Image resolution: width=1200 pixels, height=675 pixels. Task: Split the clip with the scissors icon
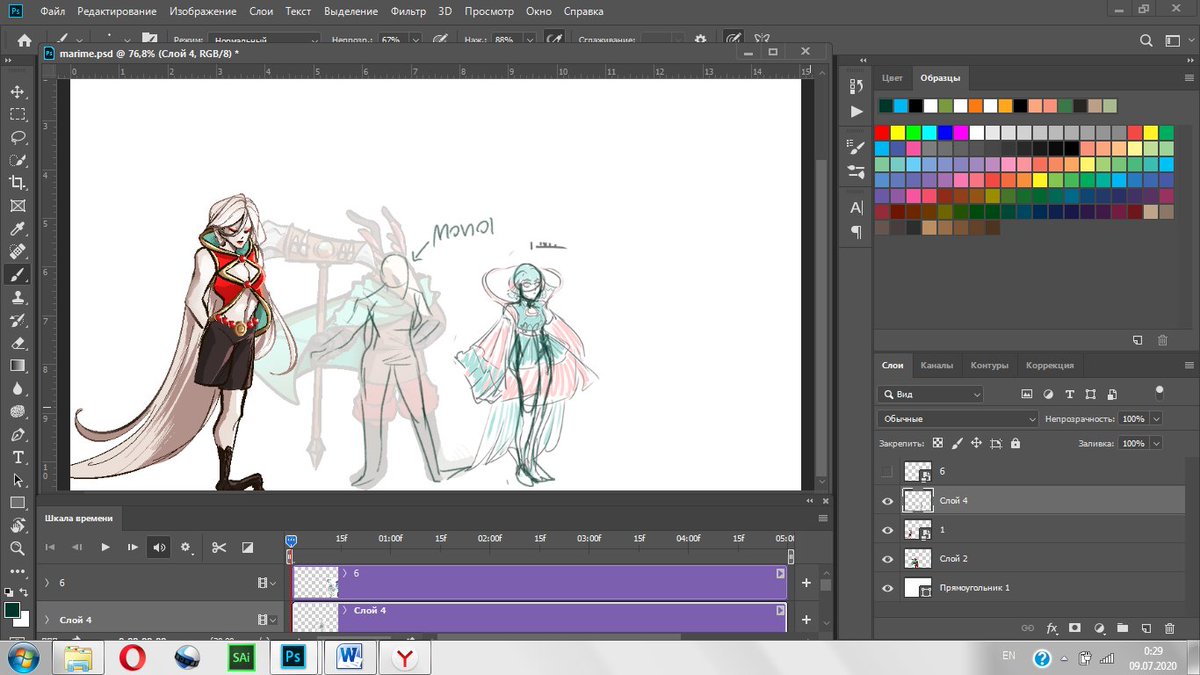[219, 547]
